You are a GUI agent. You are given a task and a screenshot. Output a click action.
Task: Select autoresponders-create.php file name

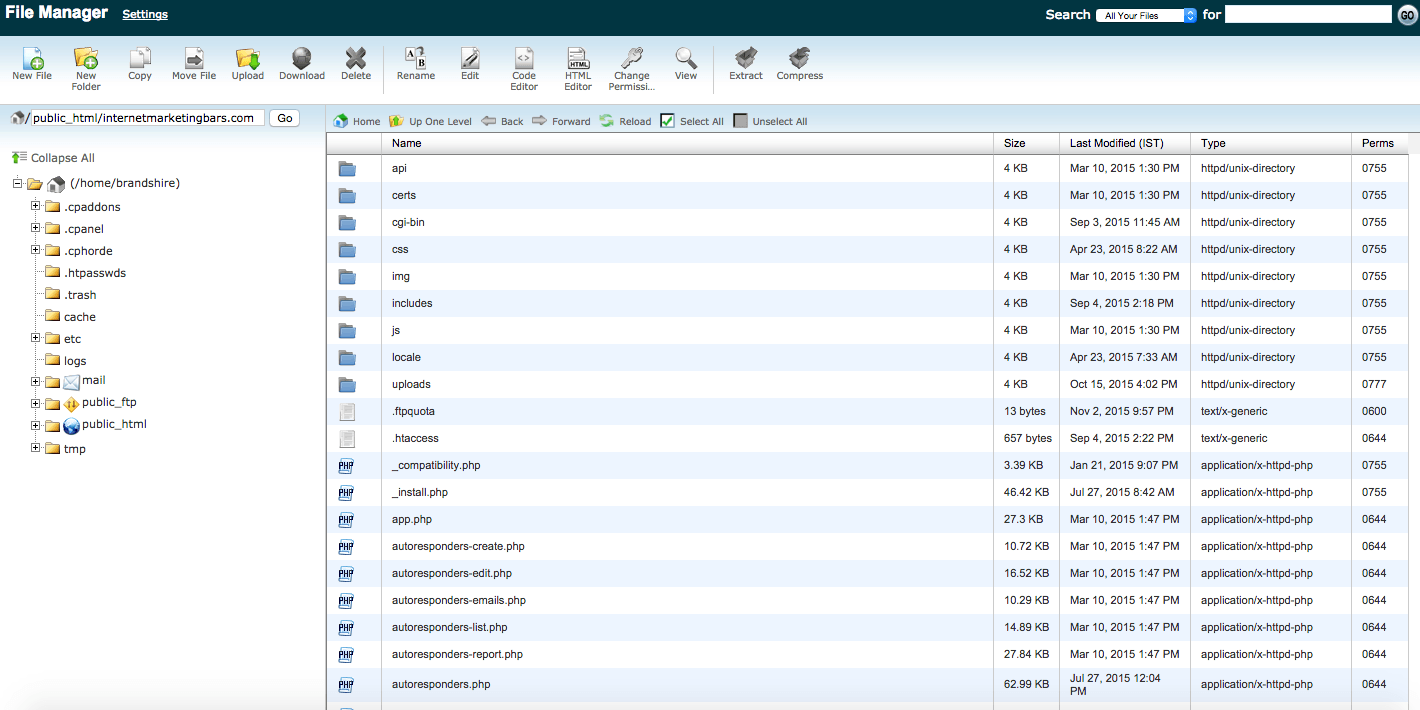coord(458,546)
